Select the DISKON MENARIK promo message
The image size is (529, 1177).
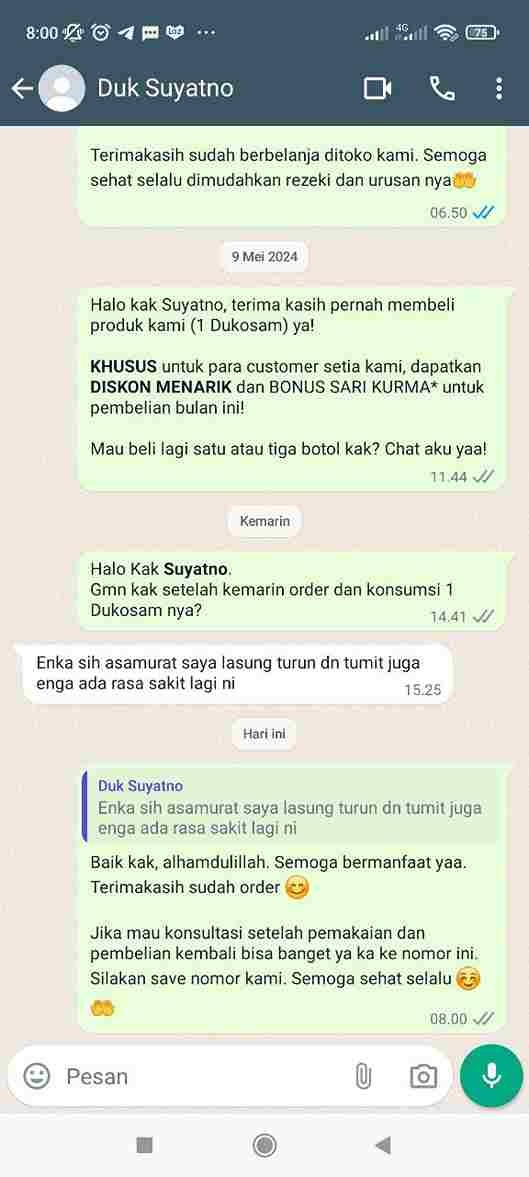coord(291,389)
